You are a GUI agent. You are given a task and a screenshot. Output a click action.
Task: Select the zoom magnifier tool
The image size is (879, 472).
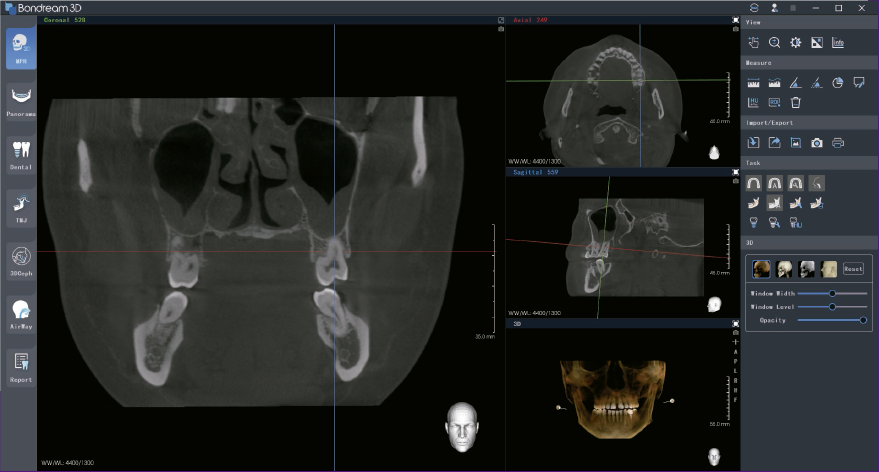(x=774, y=43)
